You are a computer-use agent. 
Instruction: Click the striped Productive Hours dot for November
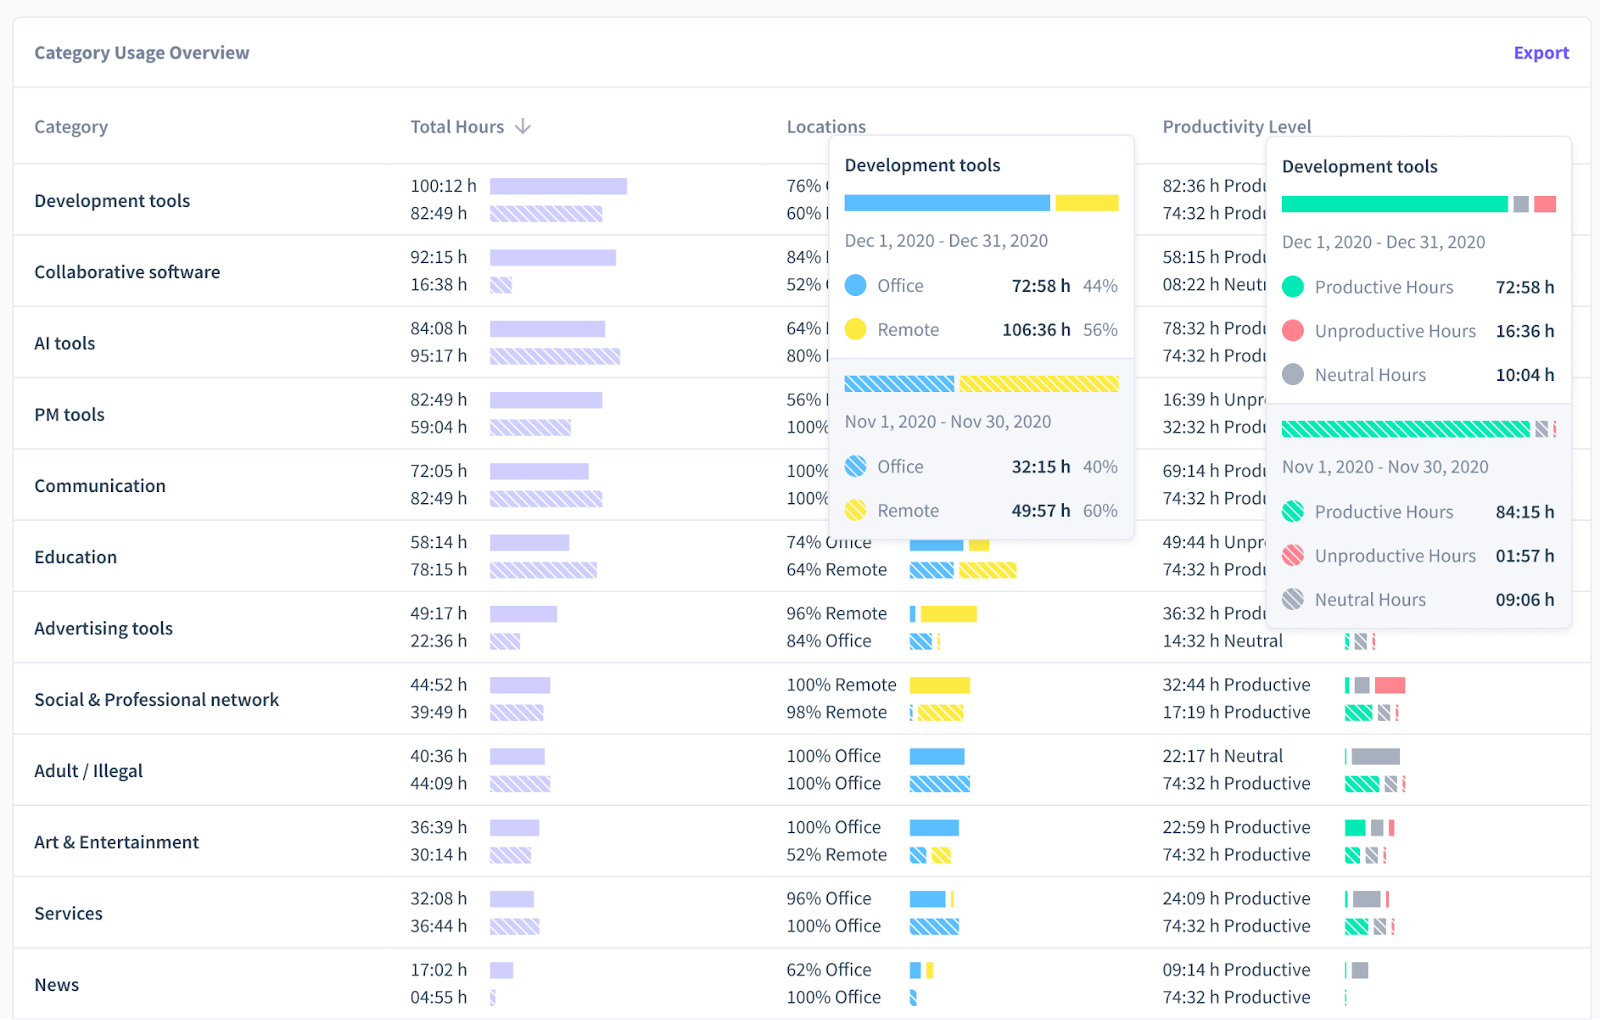[1293, 511]
